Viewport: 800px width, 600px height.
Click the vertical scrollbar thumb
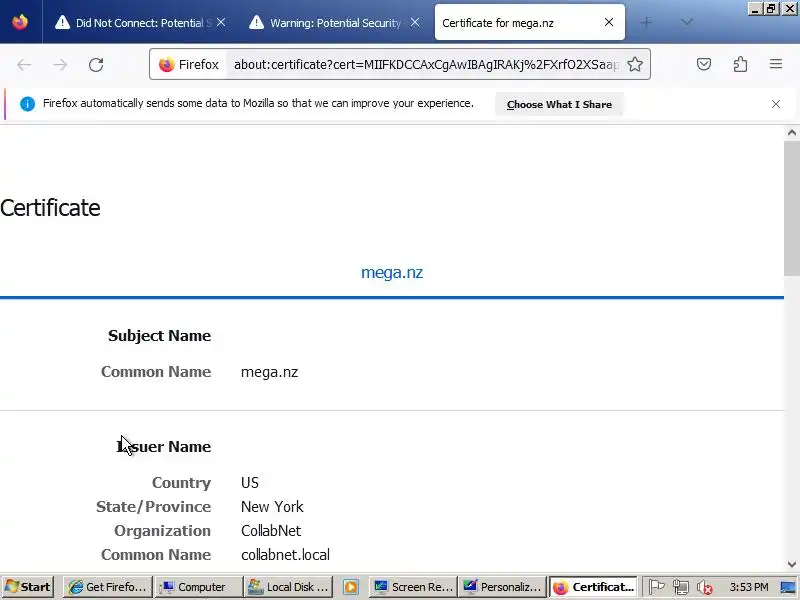click(791, 207)
